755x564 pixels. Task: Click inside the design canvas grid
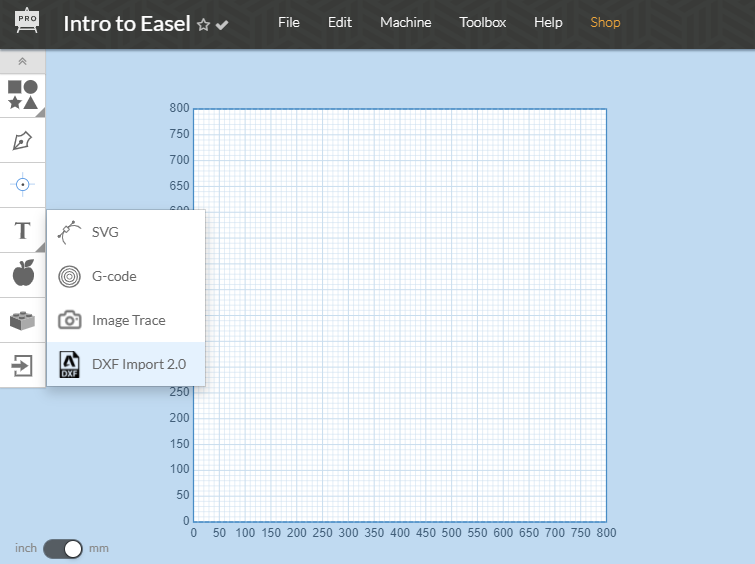click(x=400, y=315)
